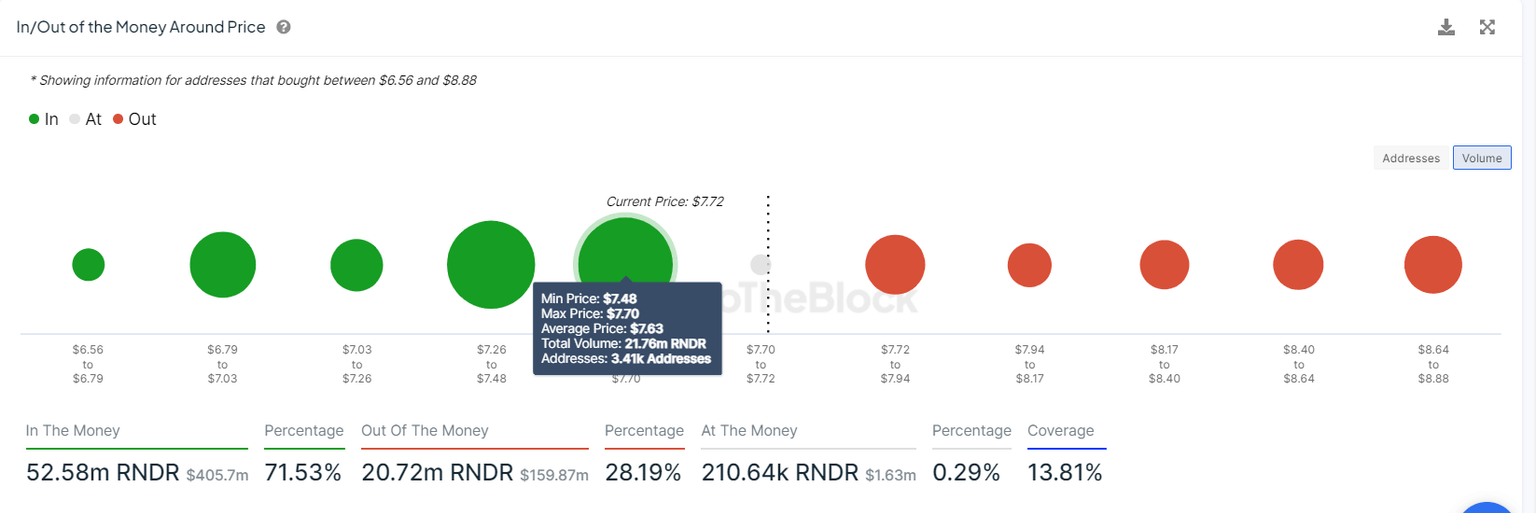Toggle the green In legend item
The width and height of the screenshot is (1536, 513).
(x=44, y=119)
